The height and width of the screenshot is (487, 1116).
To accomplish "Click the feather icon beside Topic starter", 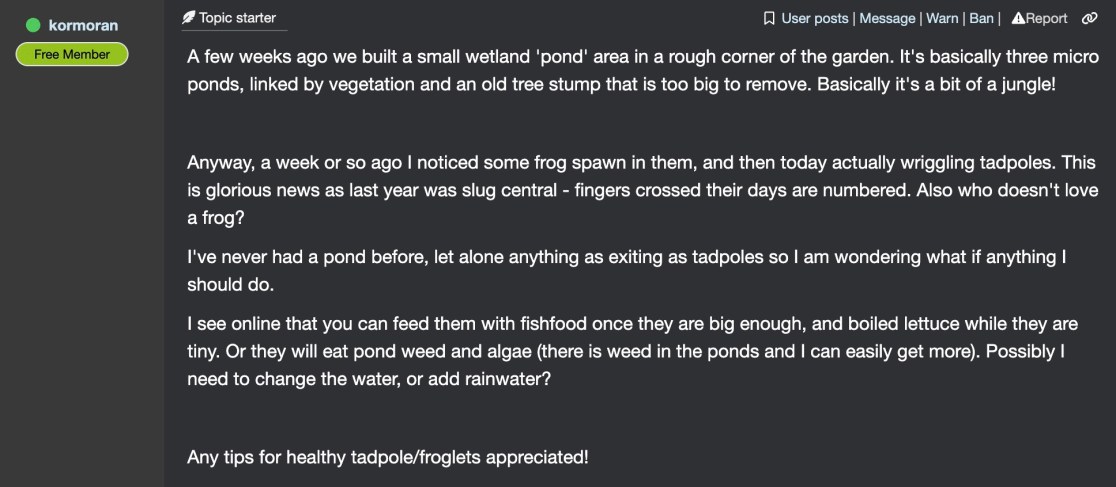I will [188, 17].
